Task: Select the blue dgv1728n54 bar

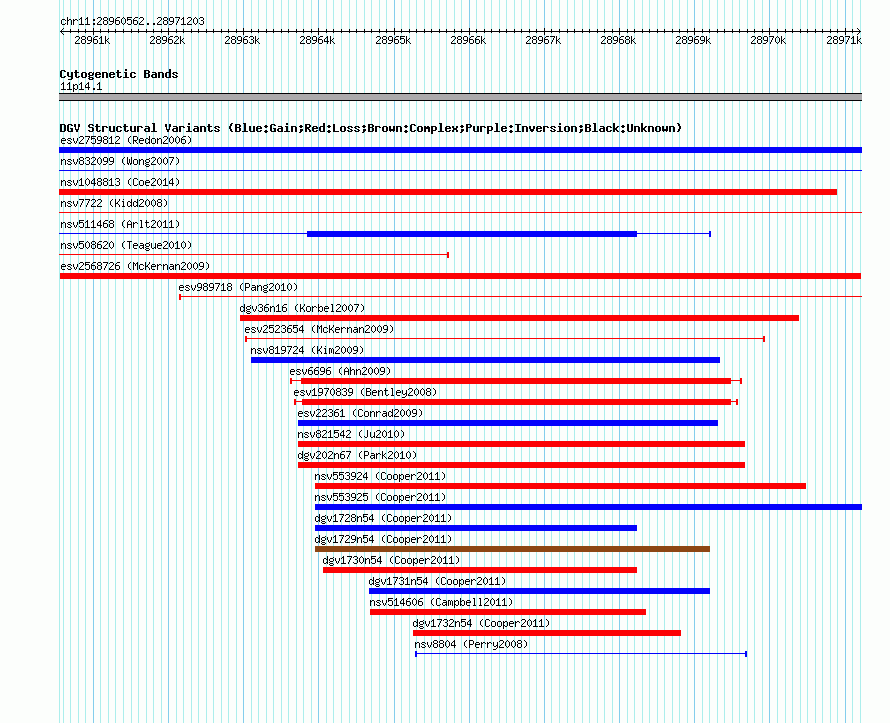Action: tap(476, 528)
